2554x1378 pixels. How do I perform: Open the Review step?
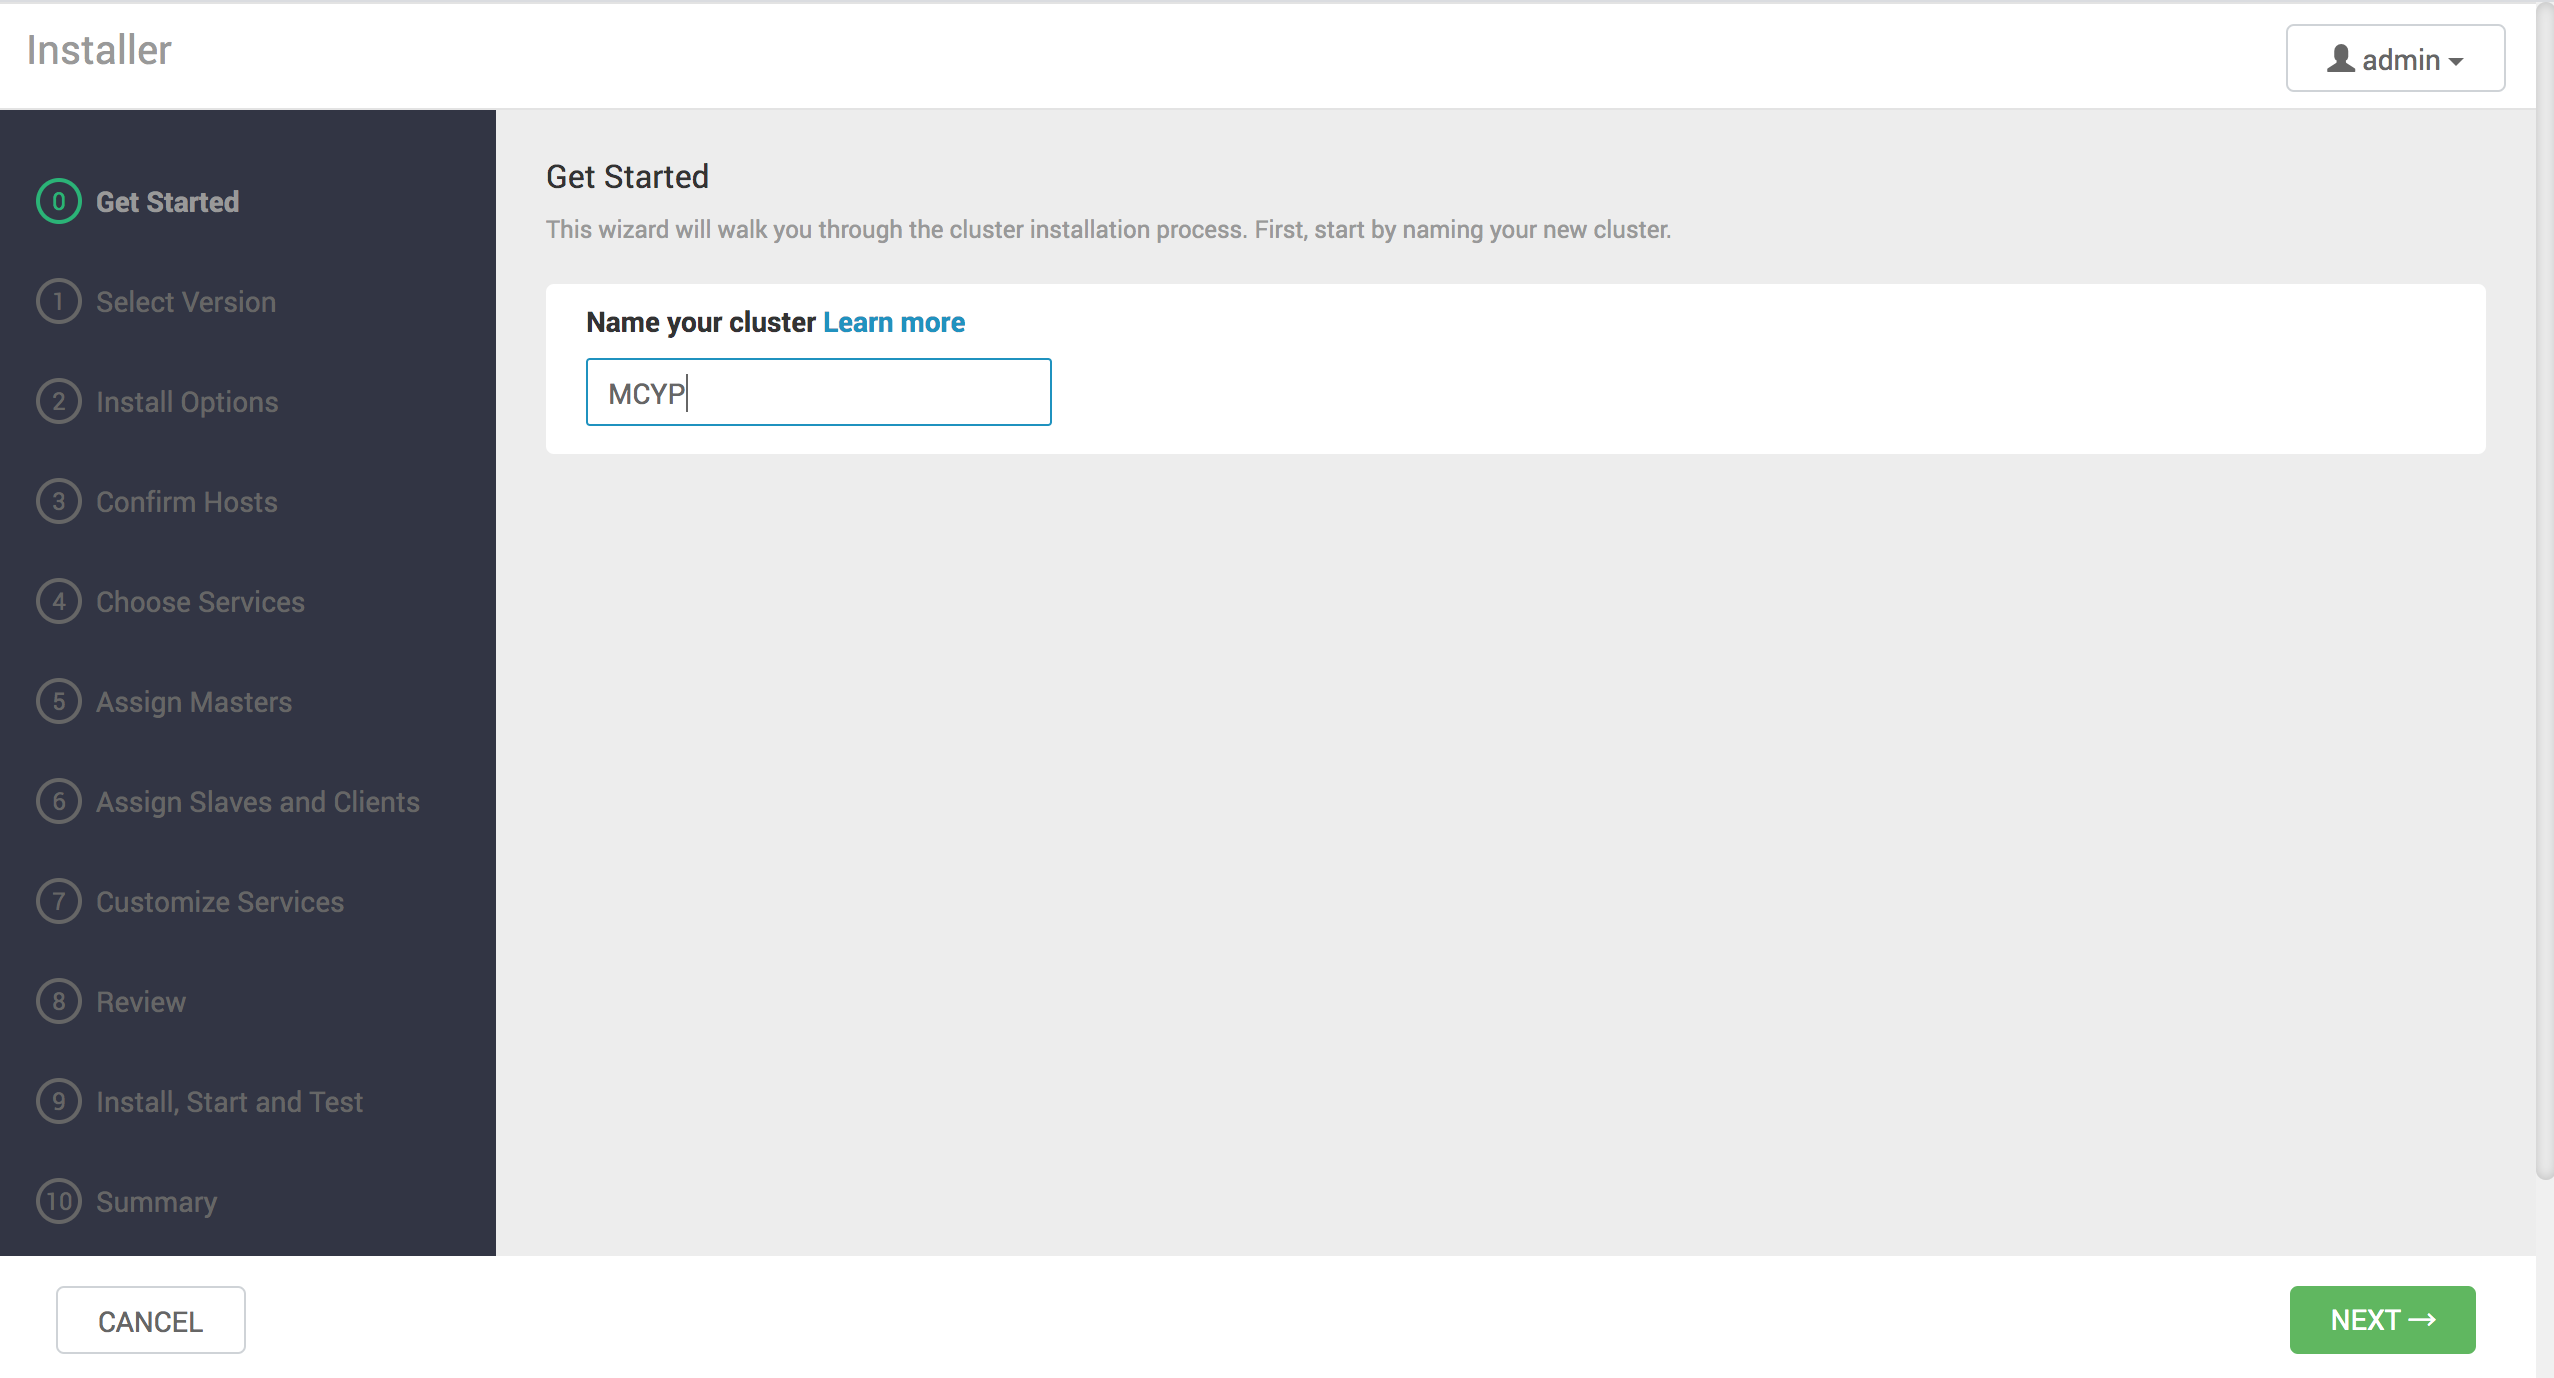click(141, 1002)
